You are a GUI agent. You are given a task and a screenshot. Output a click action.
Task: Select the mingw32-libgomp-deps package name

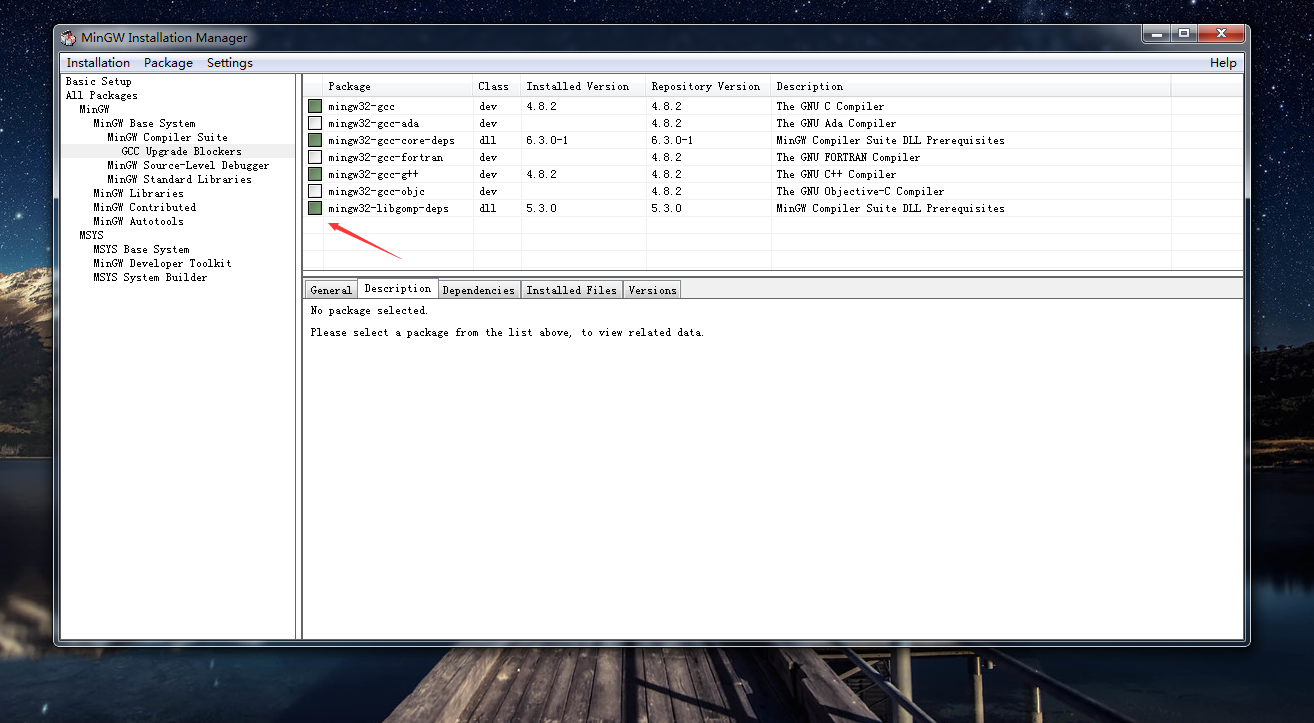click(388, 208)
